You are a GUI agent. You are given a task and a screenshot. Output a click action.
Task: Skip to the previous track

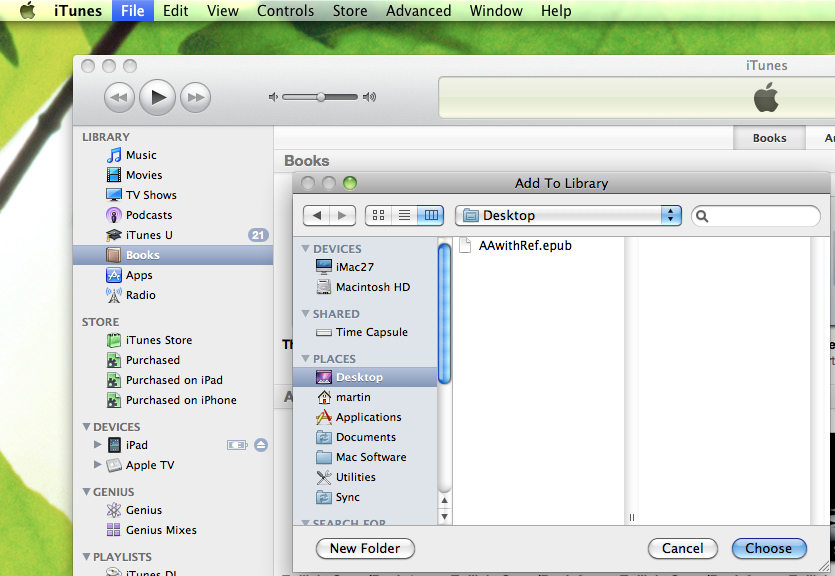point(119,97)
